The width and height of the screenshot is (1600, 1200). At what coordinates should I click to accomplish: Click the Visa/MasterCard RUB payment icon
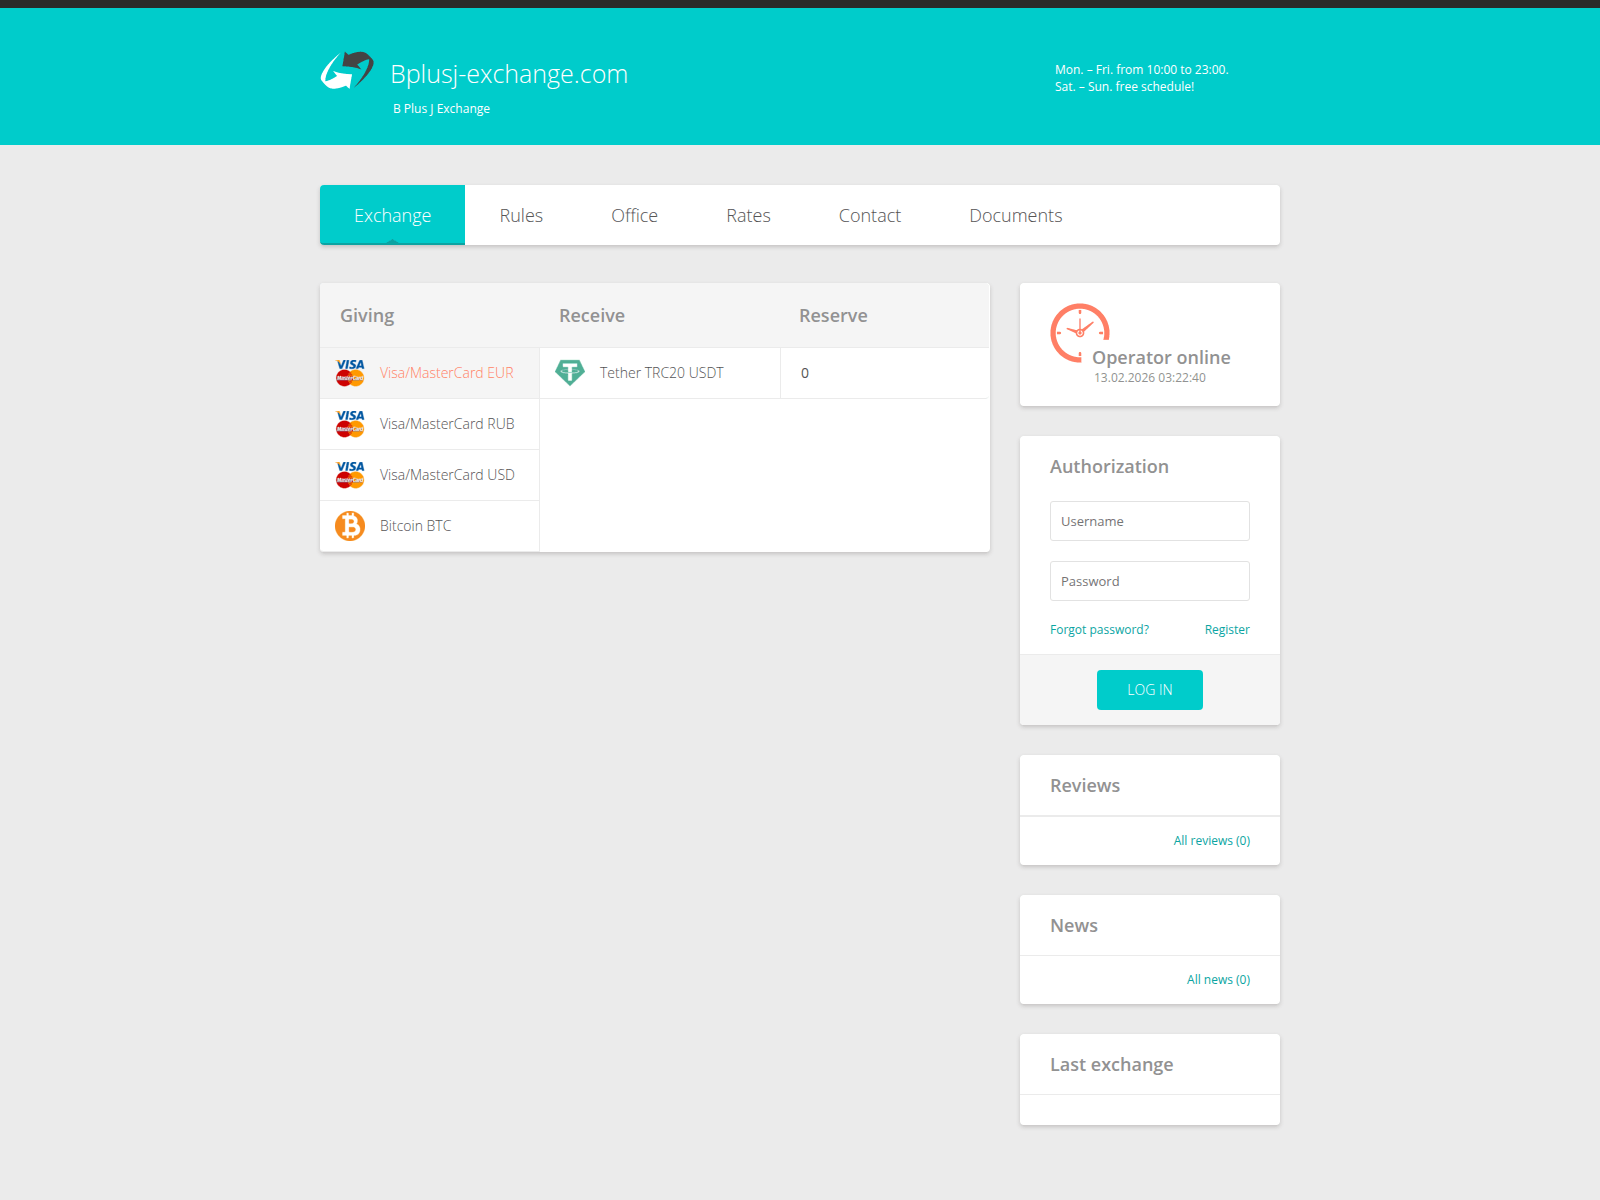coord(350,424)
